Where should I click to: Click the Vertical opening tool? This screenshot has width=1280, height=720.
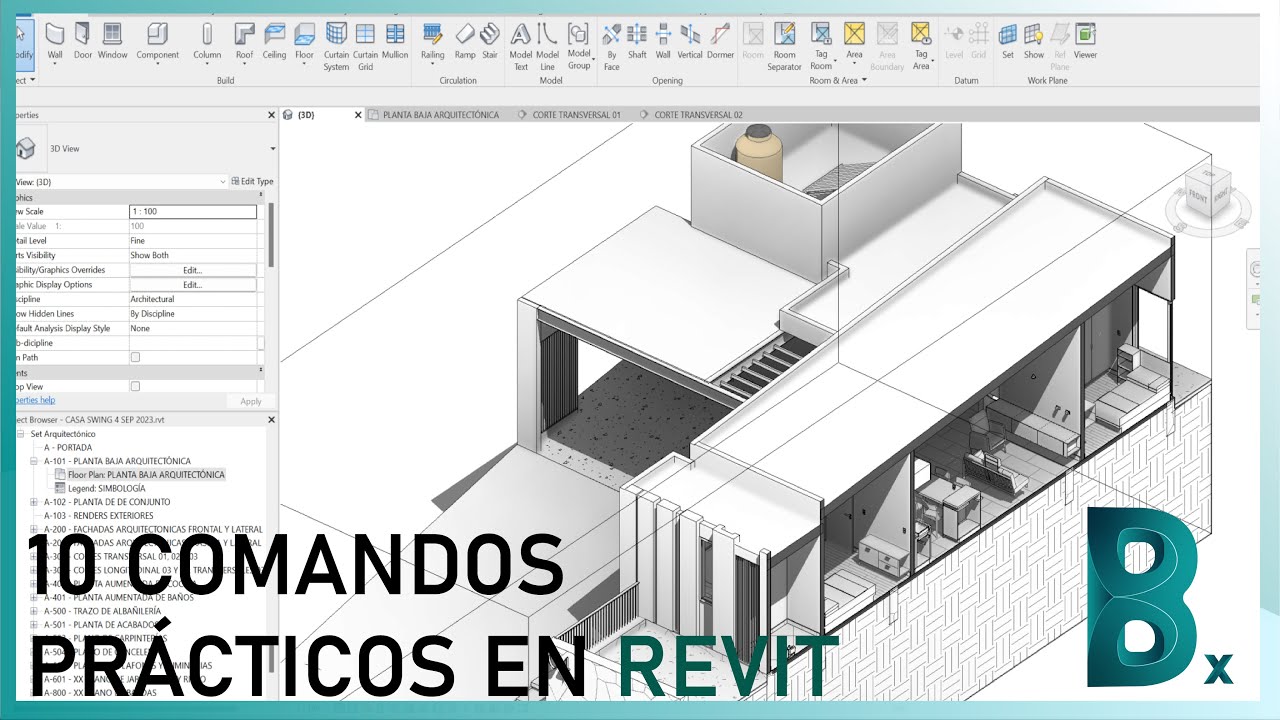690,41
